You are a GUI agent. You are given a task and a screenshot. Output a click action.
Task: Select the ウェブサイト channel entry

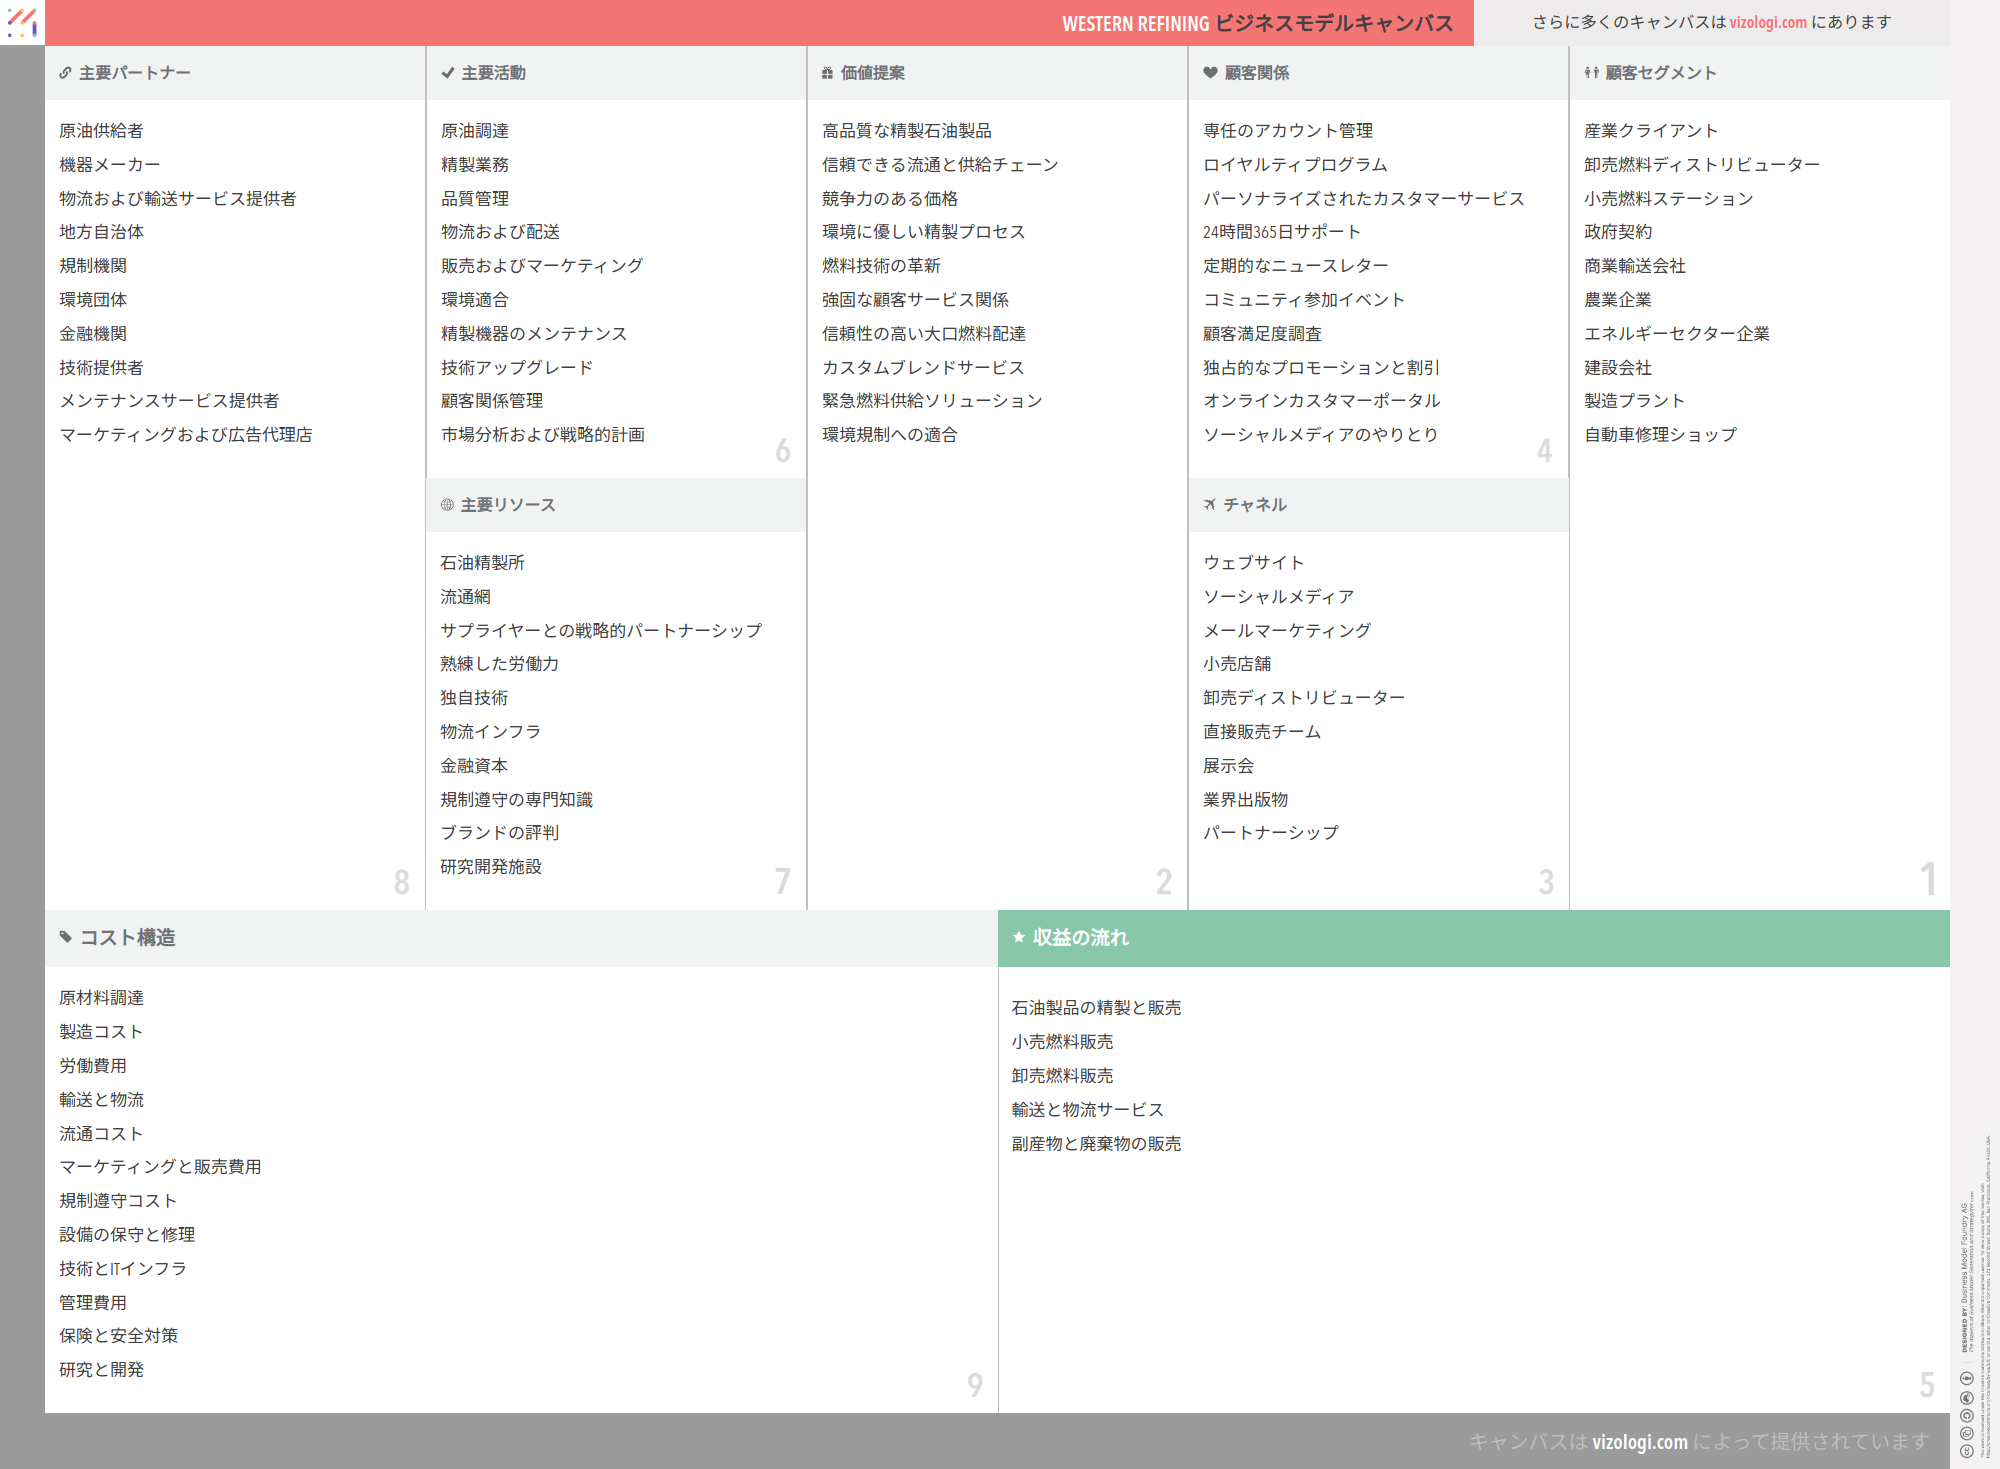(x=1253, y=563)
